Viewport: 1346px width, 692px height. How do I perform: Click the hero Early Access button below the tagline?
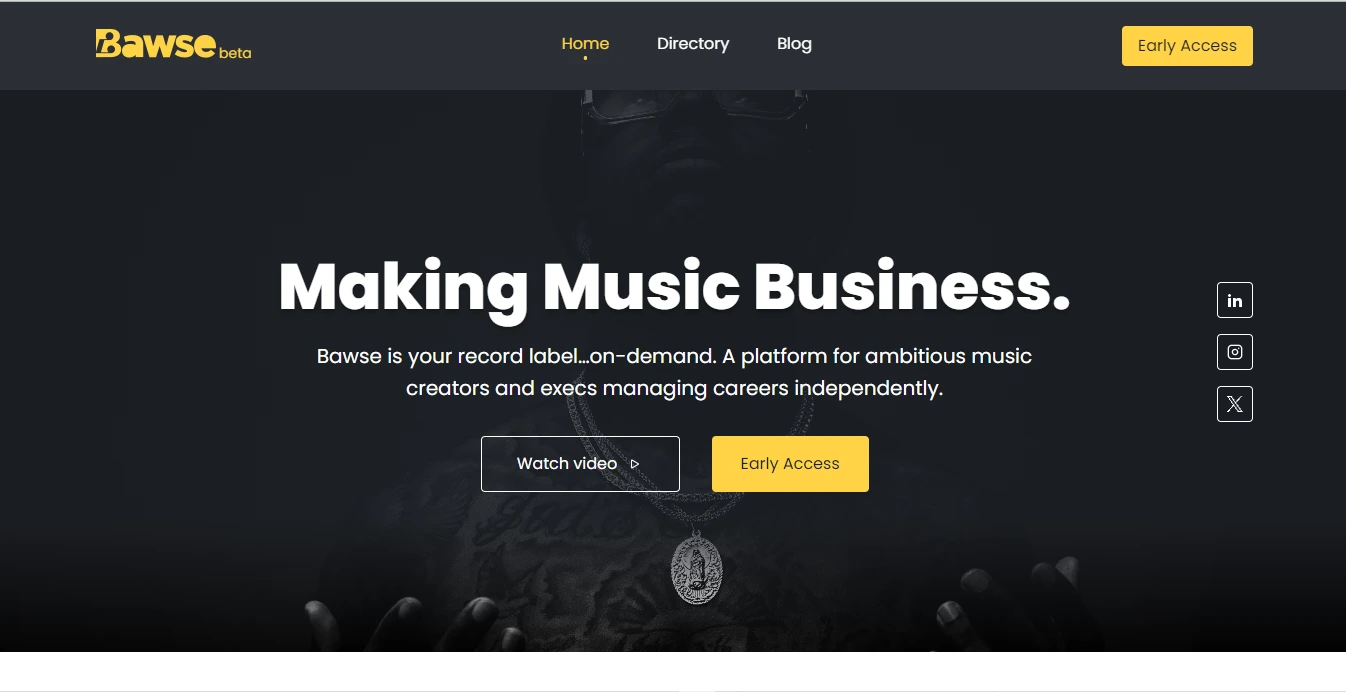click(790, 464)
